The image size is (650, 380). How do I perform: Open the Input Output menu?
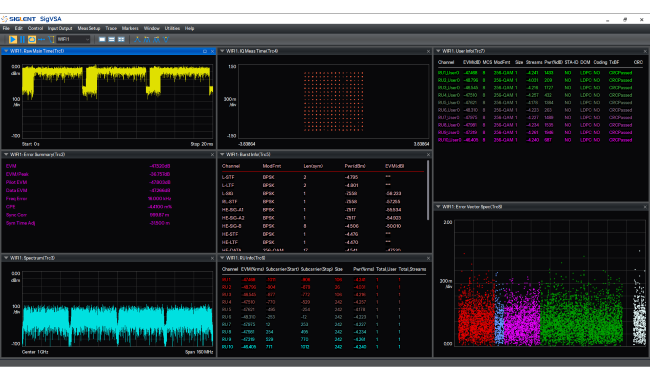[x=60, y=29]
